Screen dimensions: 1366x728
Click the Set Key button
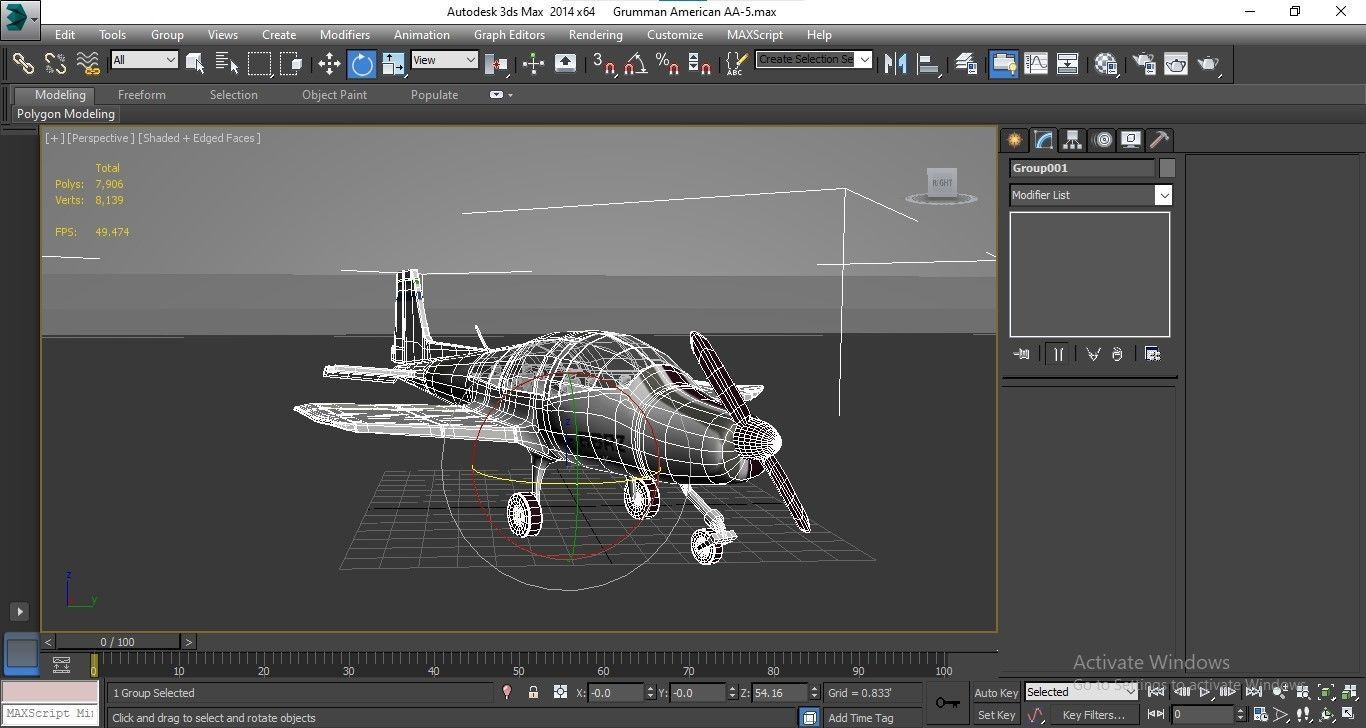click(996, 715)
